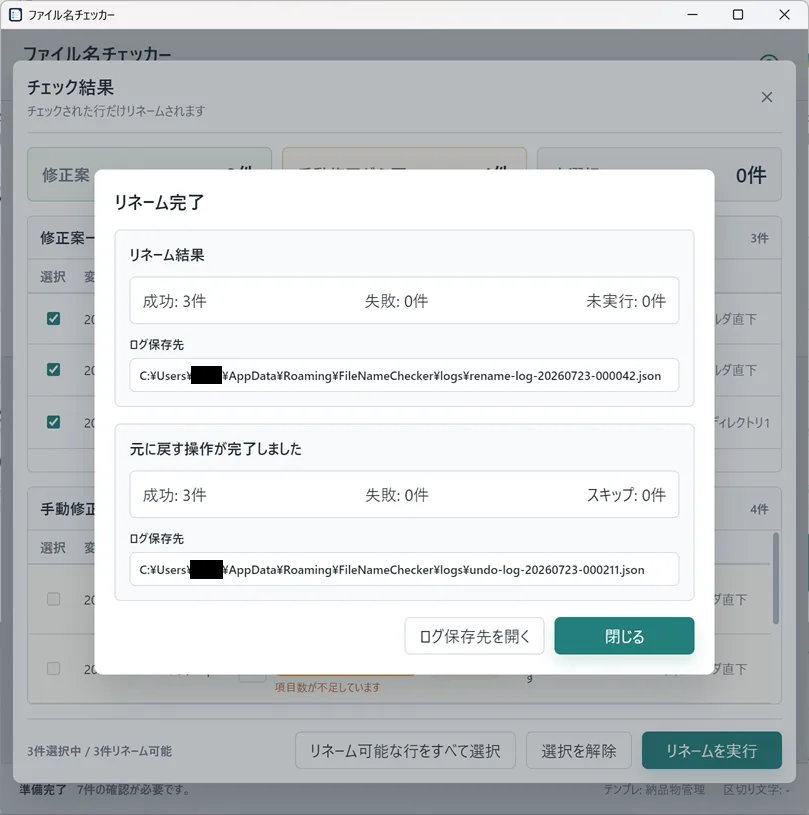Click リネームを実行 button

[711, 750]
